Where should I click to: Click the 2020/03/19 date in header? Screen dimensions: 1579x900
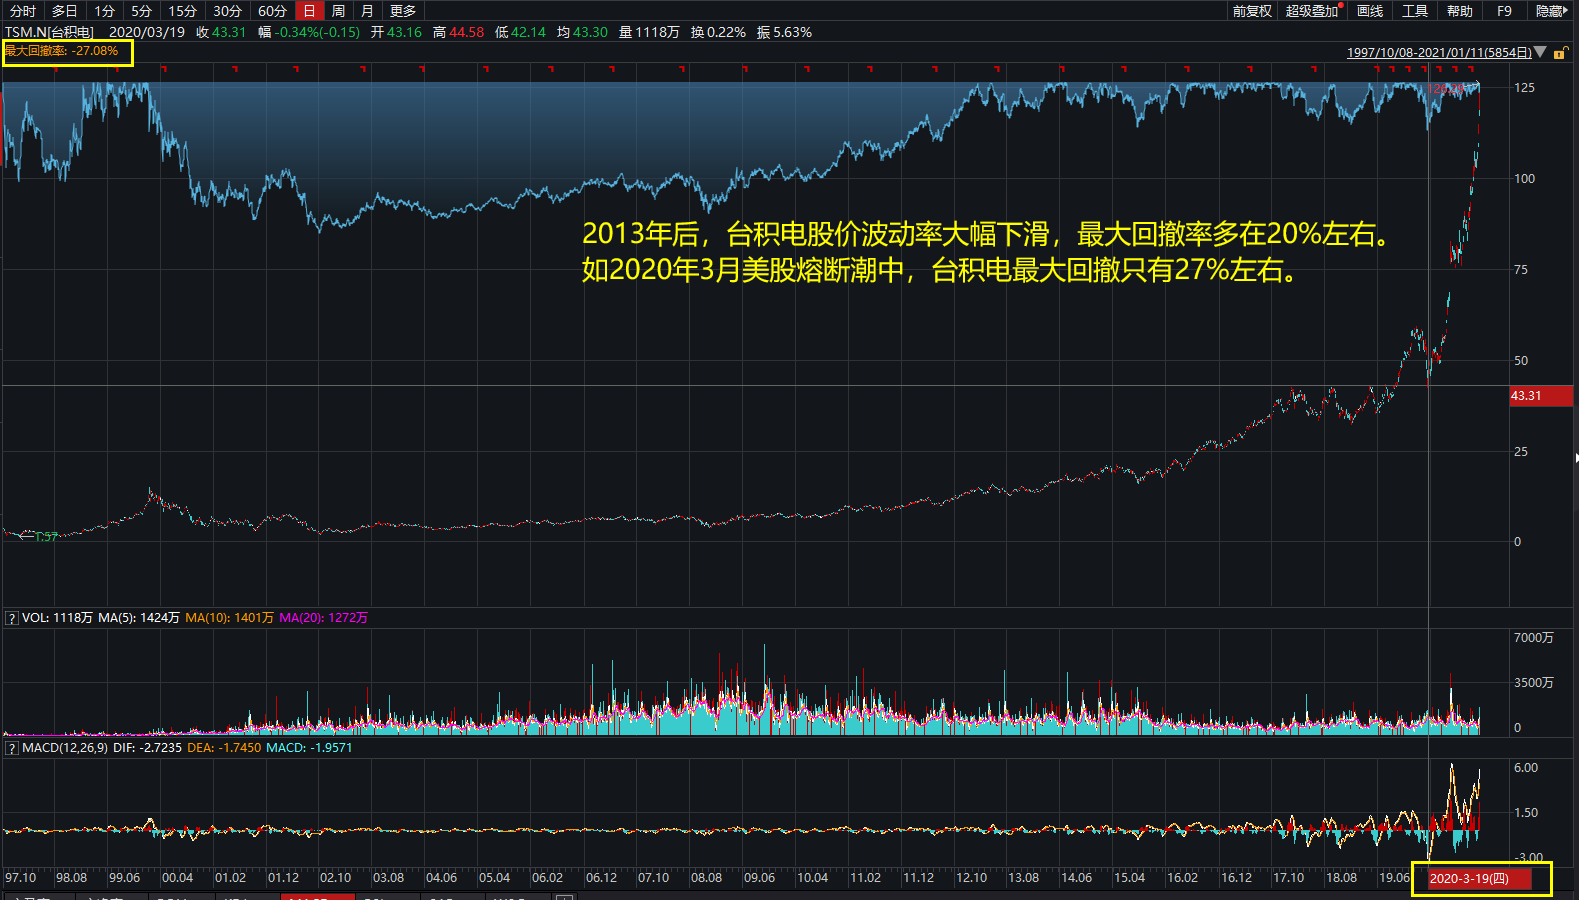point(147,32)
